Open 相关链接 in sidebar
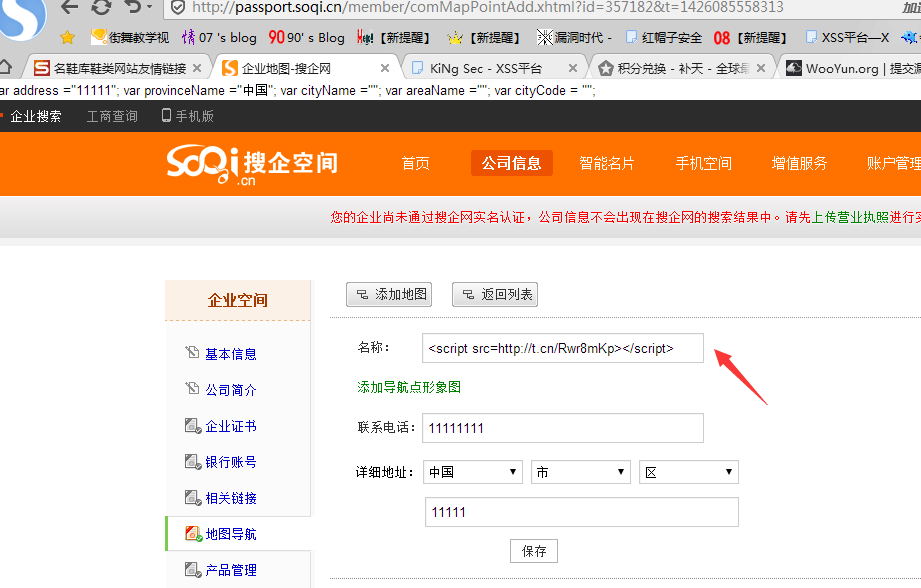 (x=231, y=498)
